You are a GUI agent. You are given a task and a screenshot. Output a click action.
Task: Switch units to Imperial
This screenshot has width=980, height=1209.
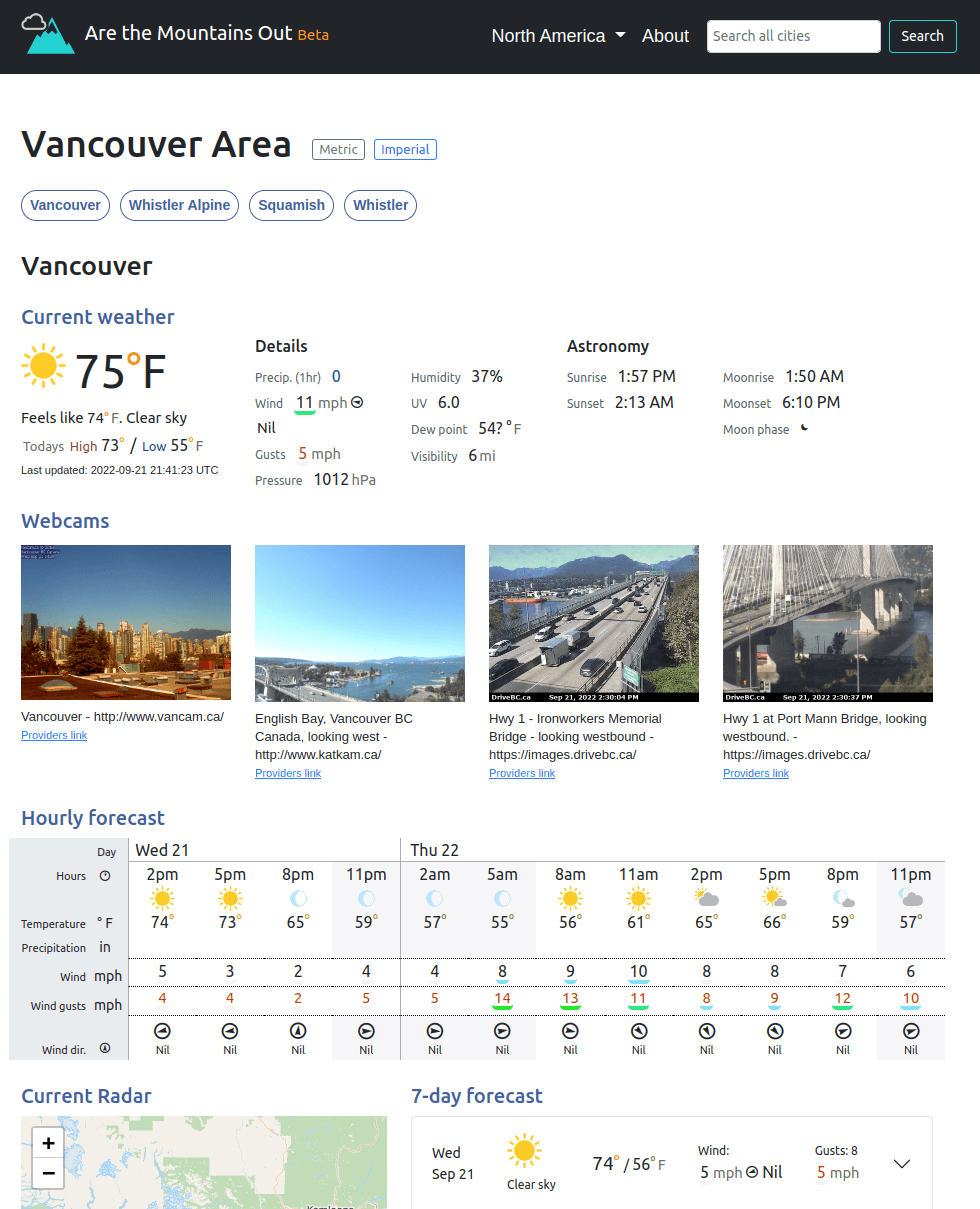coord(405,150)
